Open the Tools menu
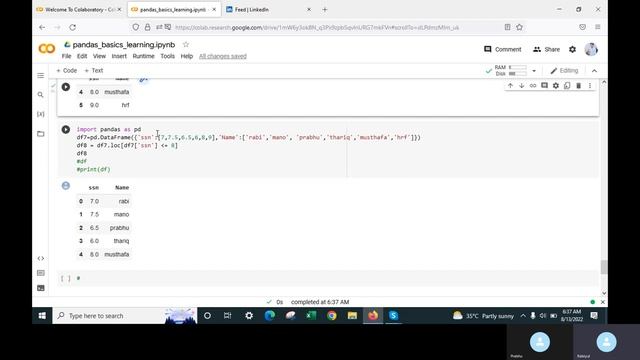640x360 pixels. 167,56
